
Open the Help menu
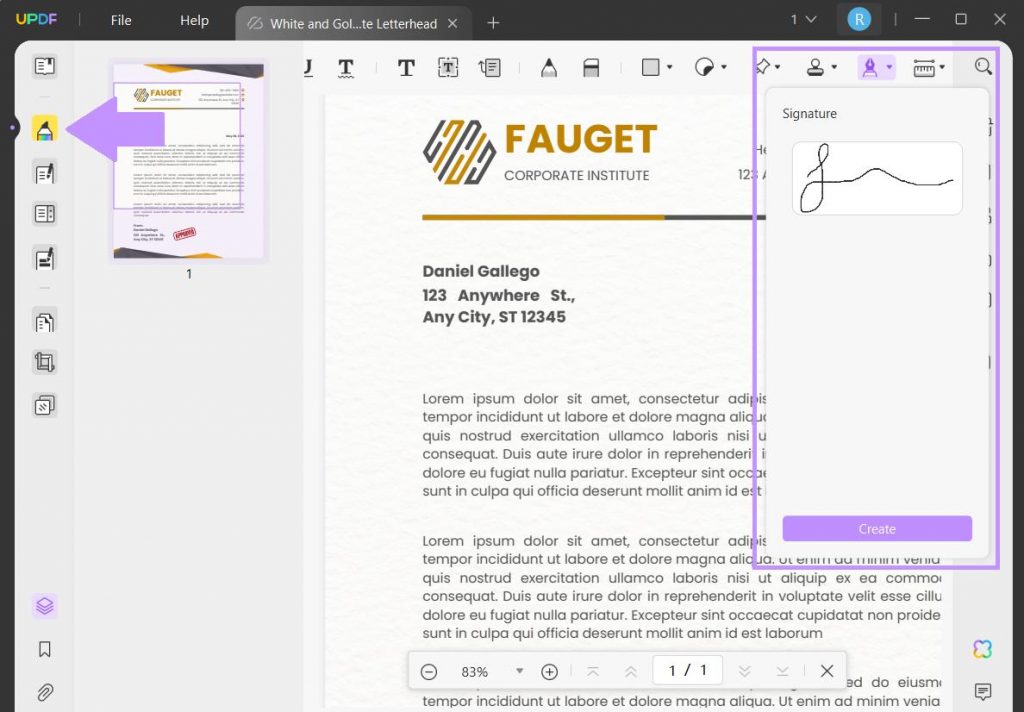[194, 19]
